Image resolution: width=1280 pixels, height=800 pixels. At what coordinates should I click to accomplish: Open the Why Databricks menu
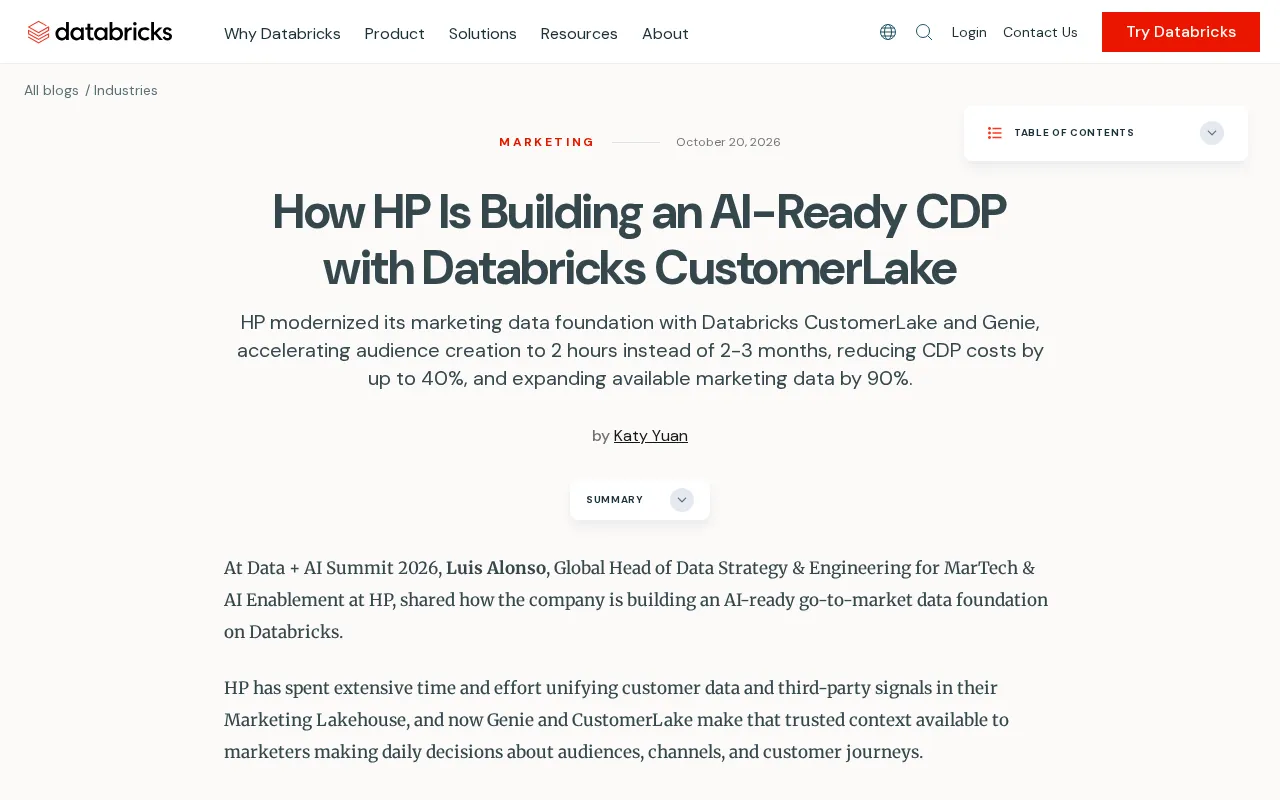[x=282, y=34]
